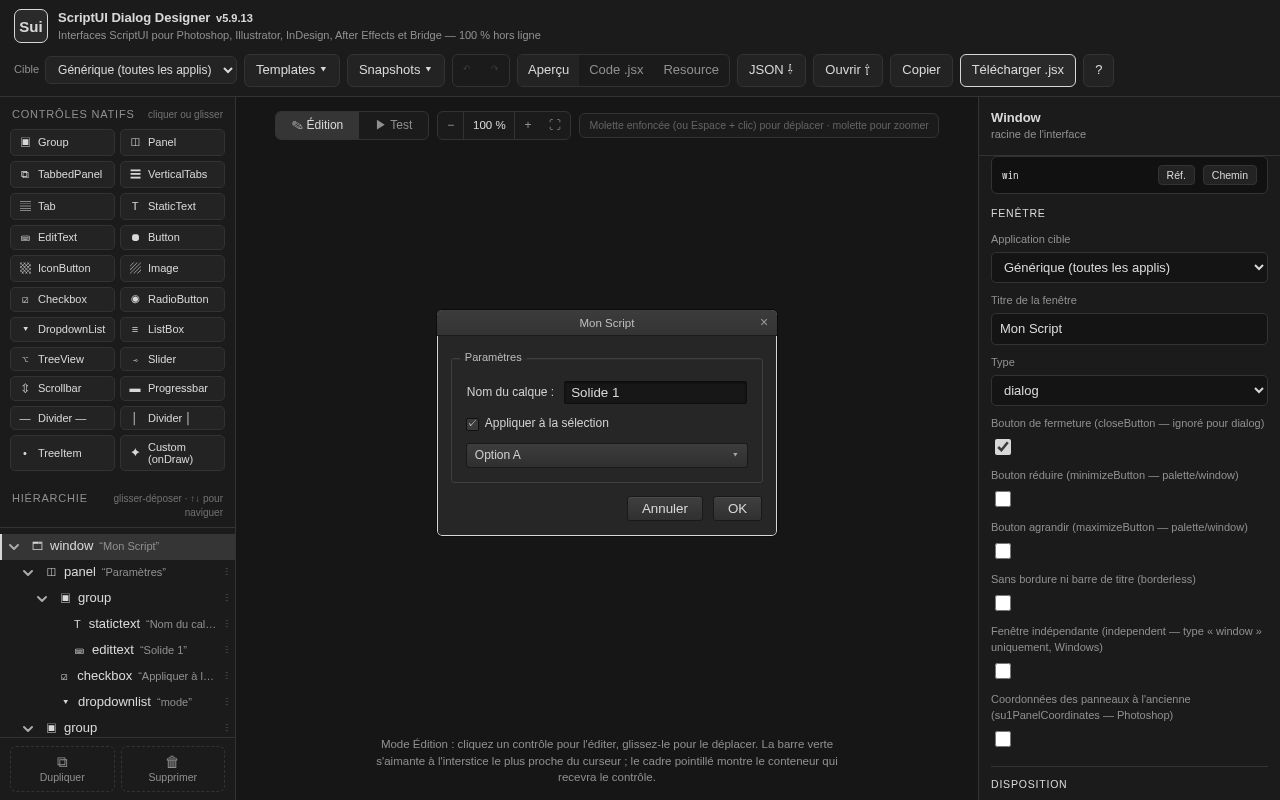Click the JSON export button
The image size is (1280, 800).
click(x=771, y=70)
